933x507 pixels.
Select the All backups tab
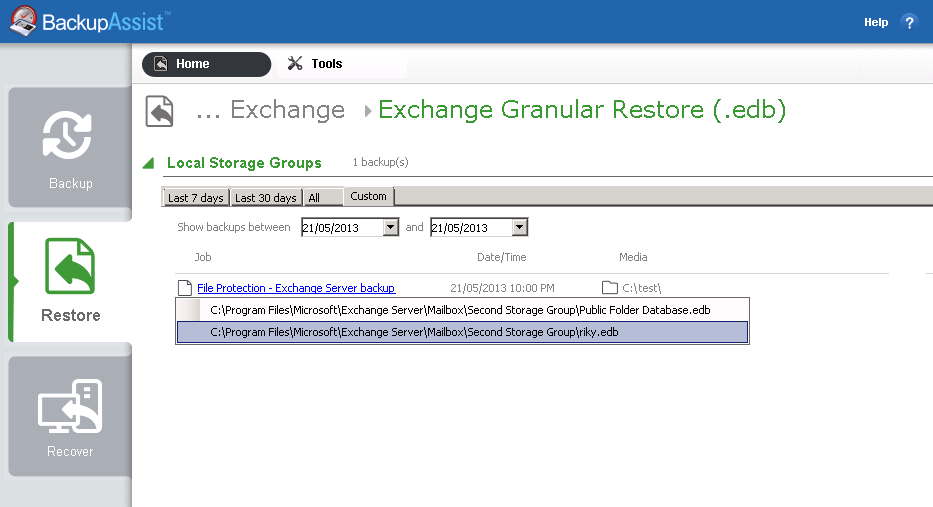(323, 198)
